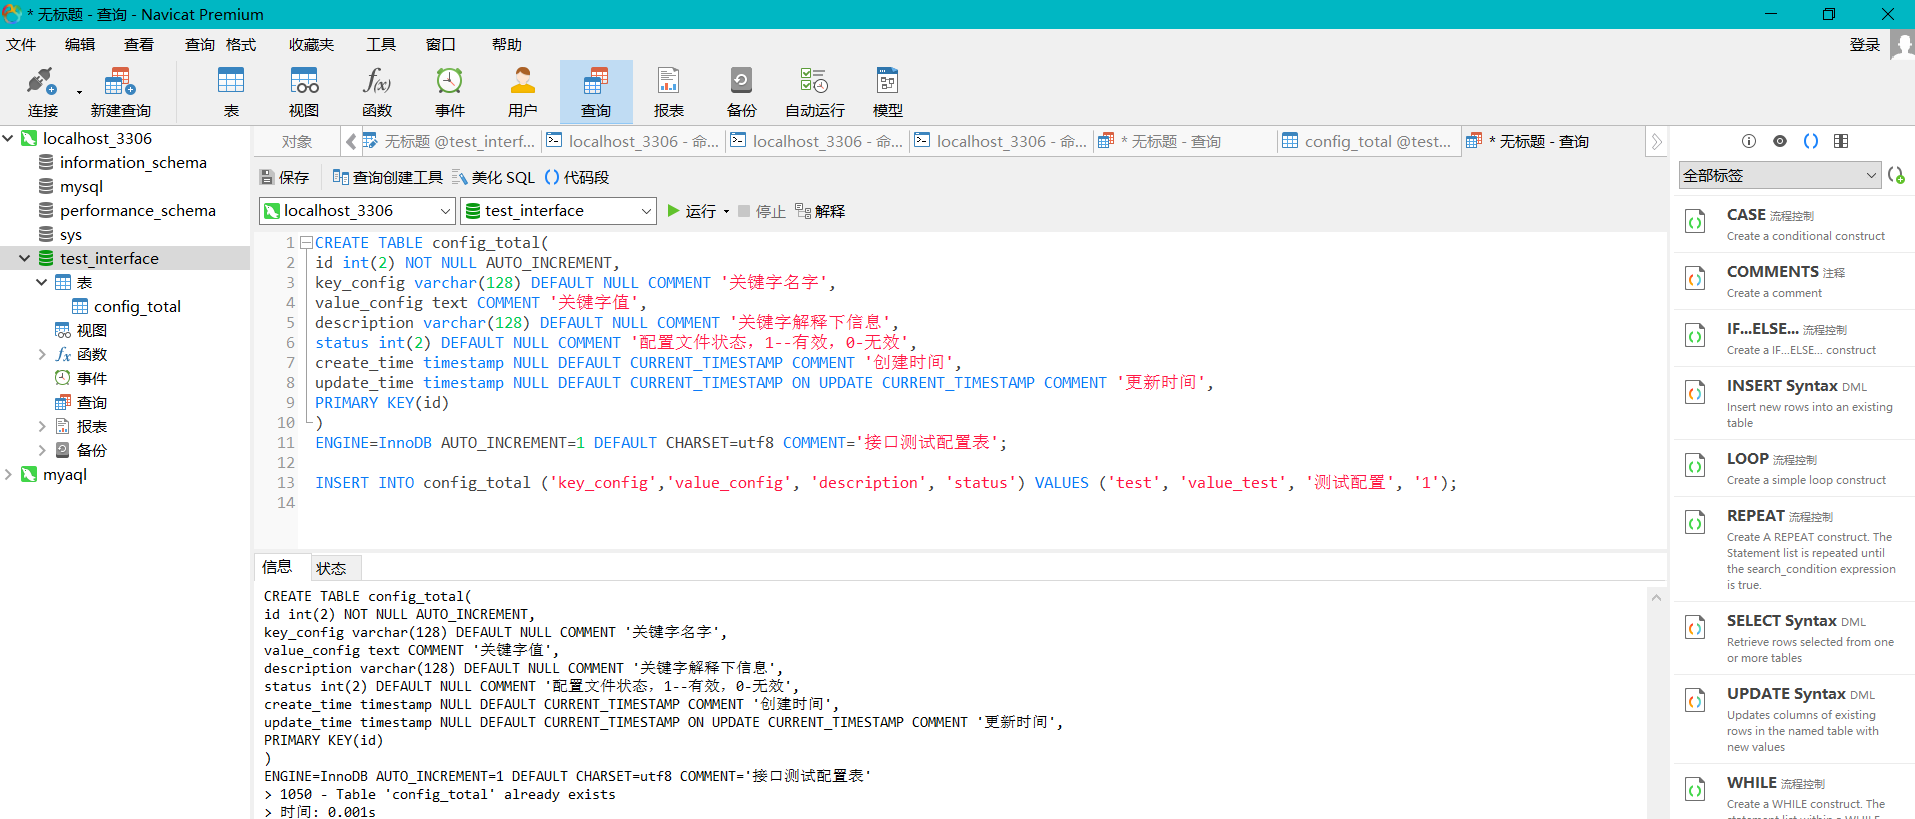This screenshot has height=819, width=1915.
Task: Open the 视图 (View) toolbar icon
Action: (304, 91)
